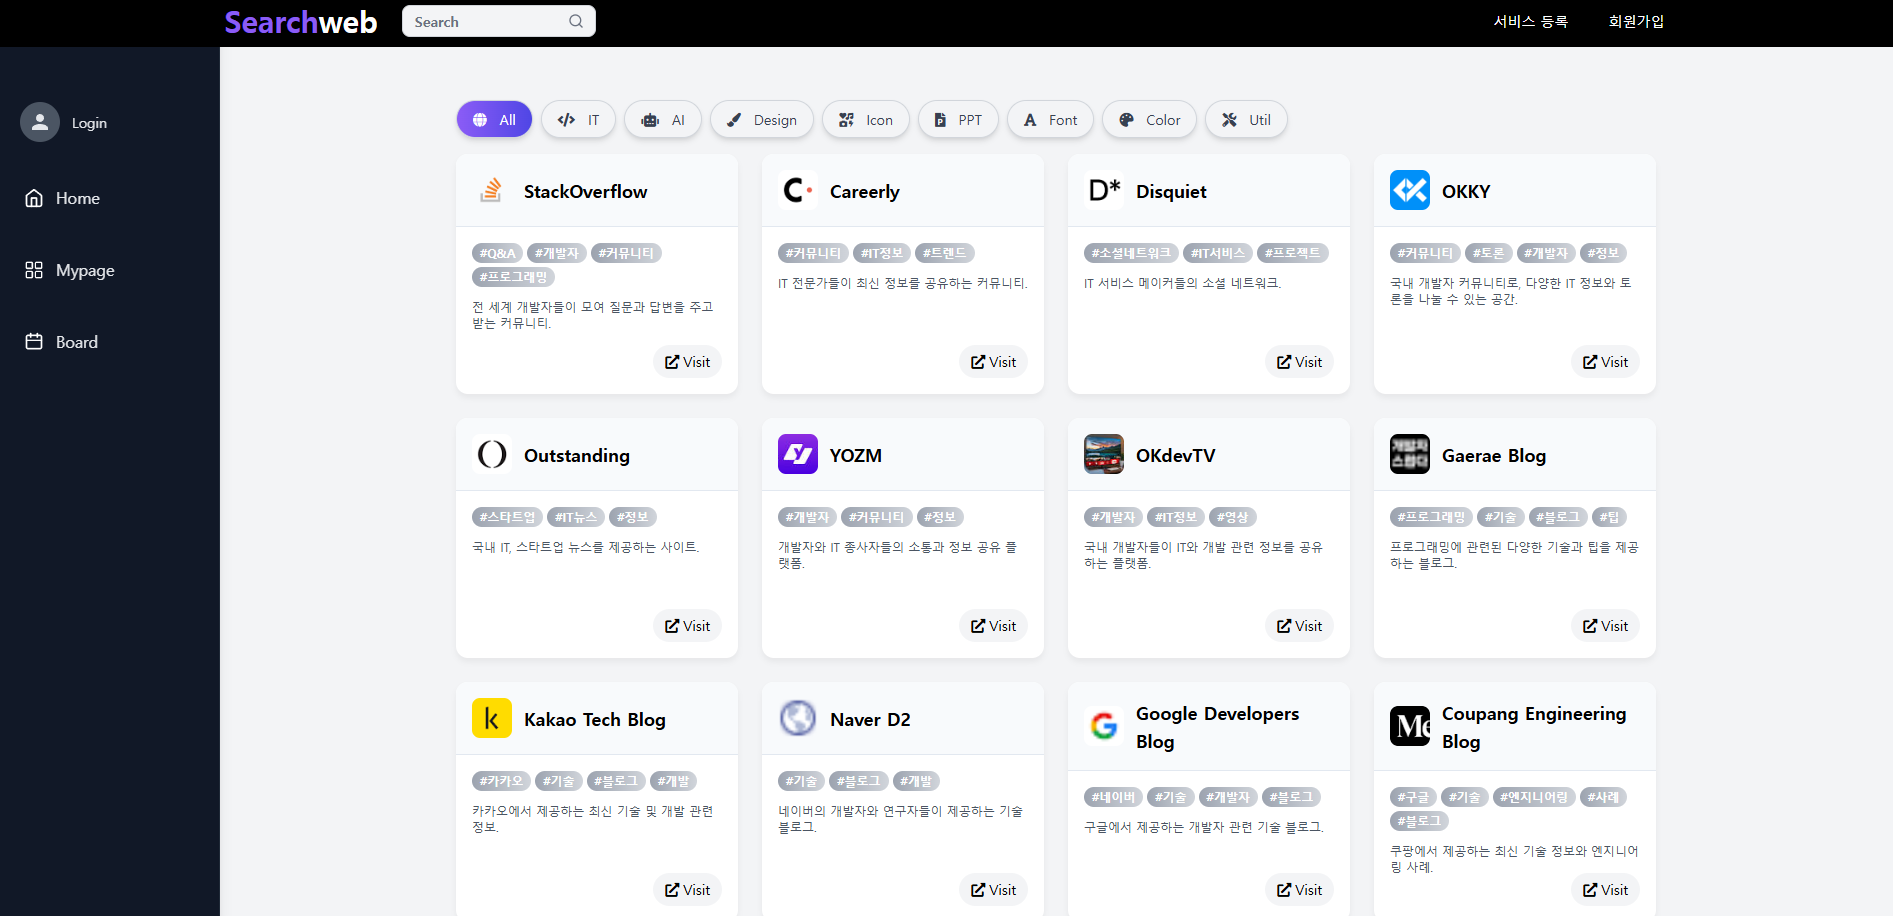Click the Gaerae Blog logo icon
This screenshot has width=1893, height=916.
(1409, 454)
